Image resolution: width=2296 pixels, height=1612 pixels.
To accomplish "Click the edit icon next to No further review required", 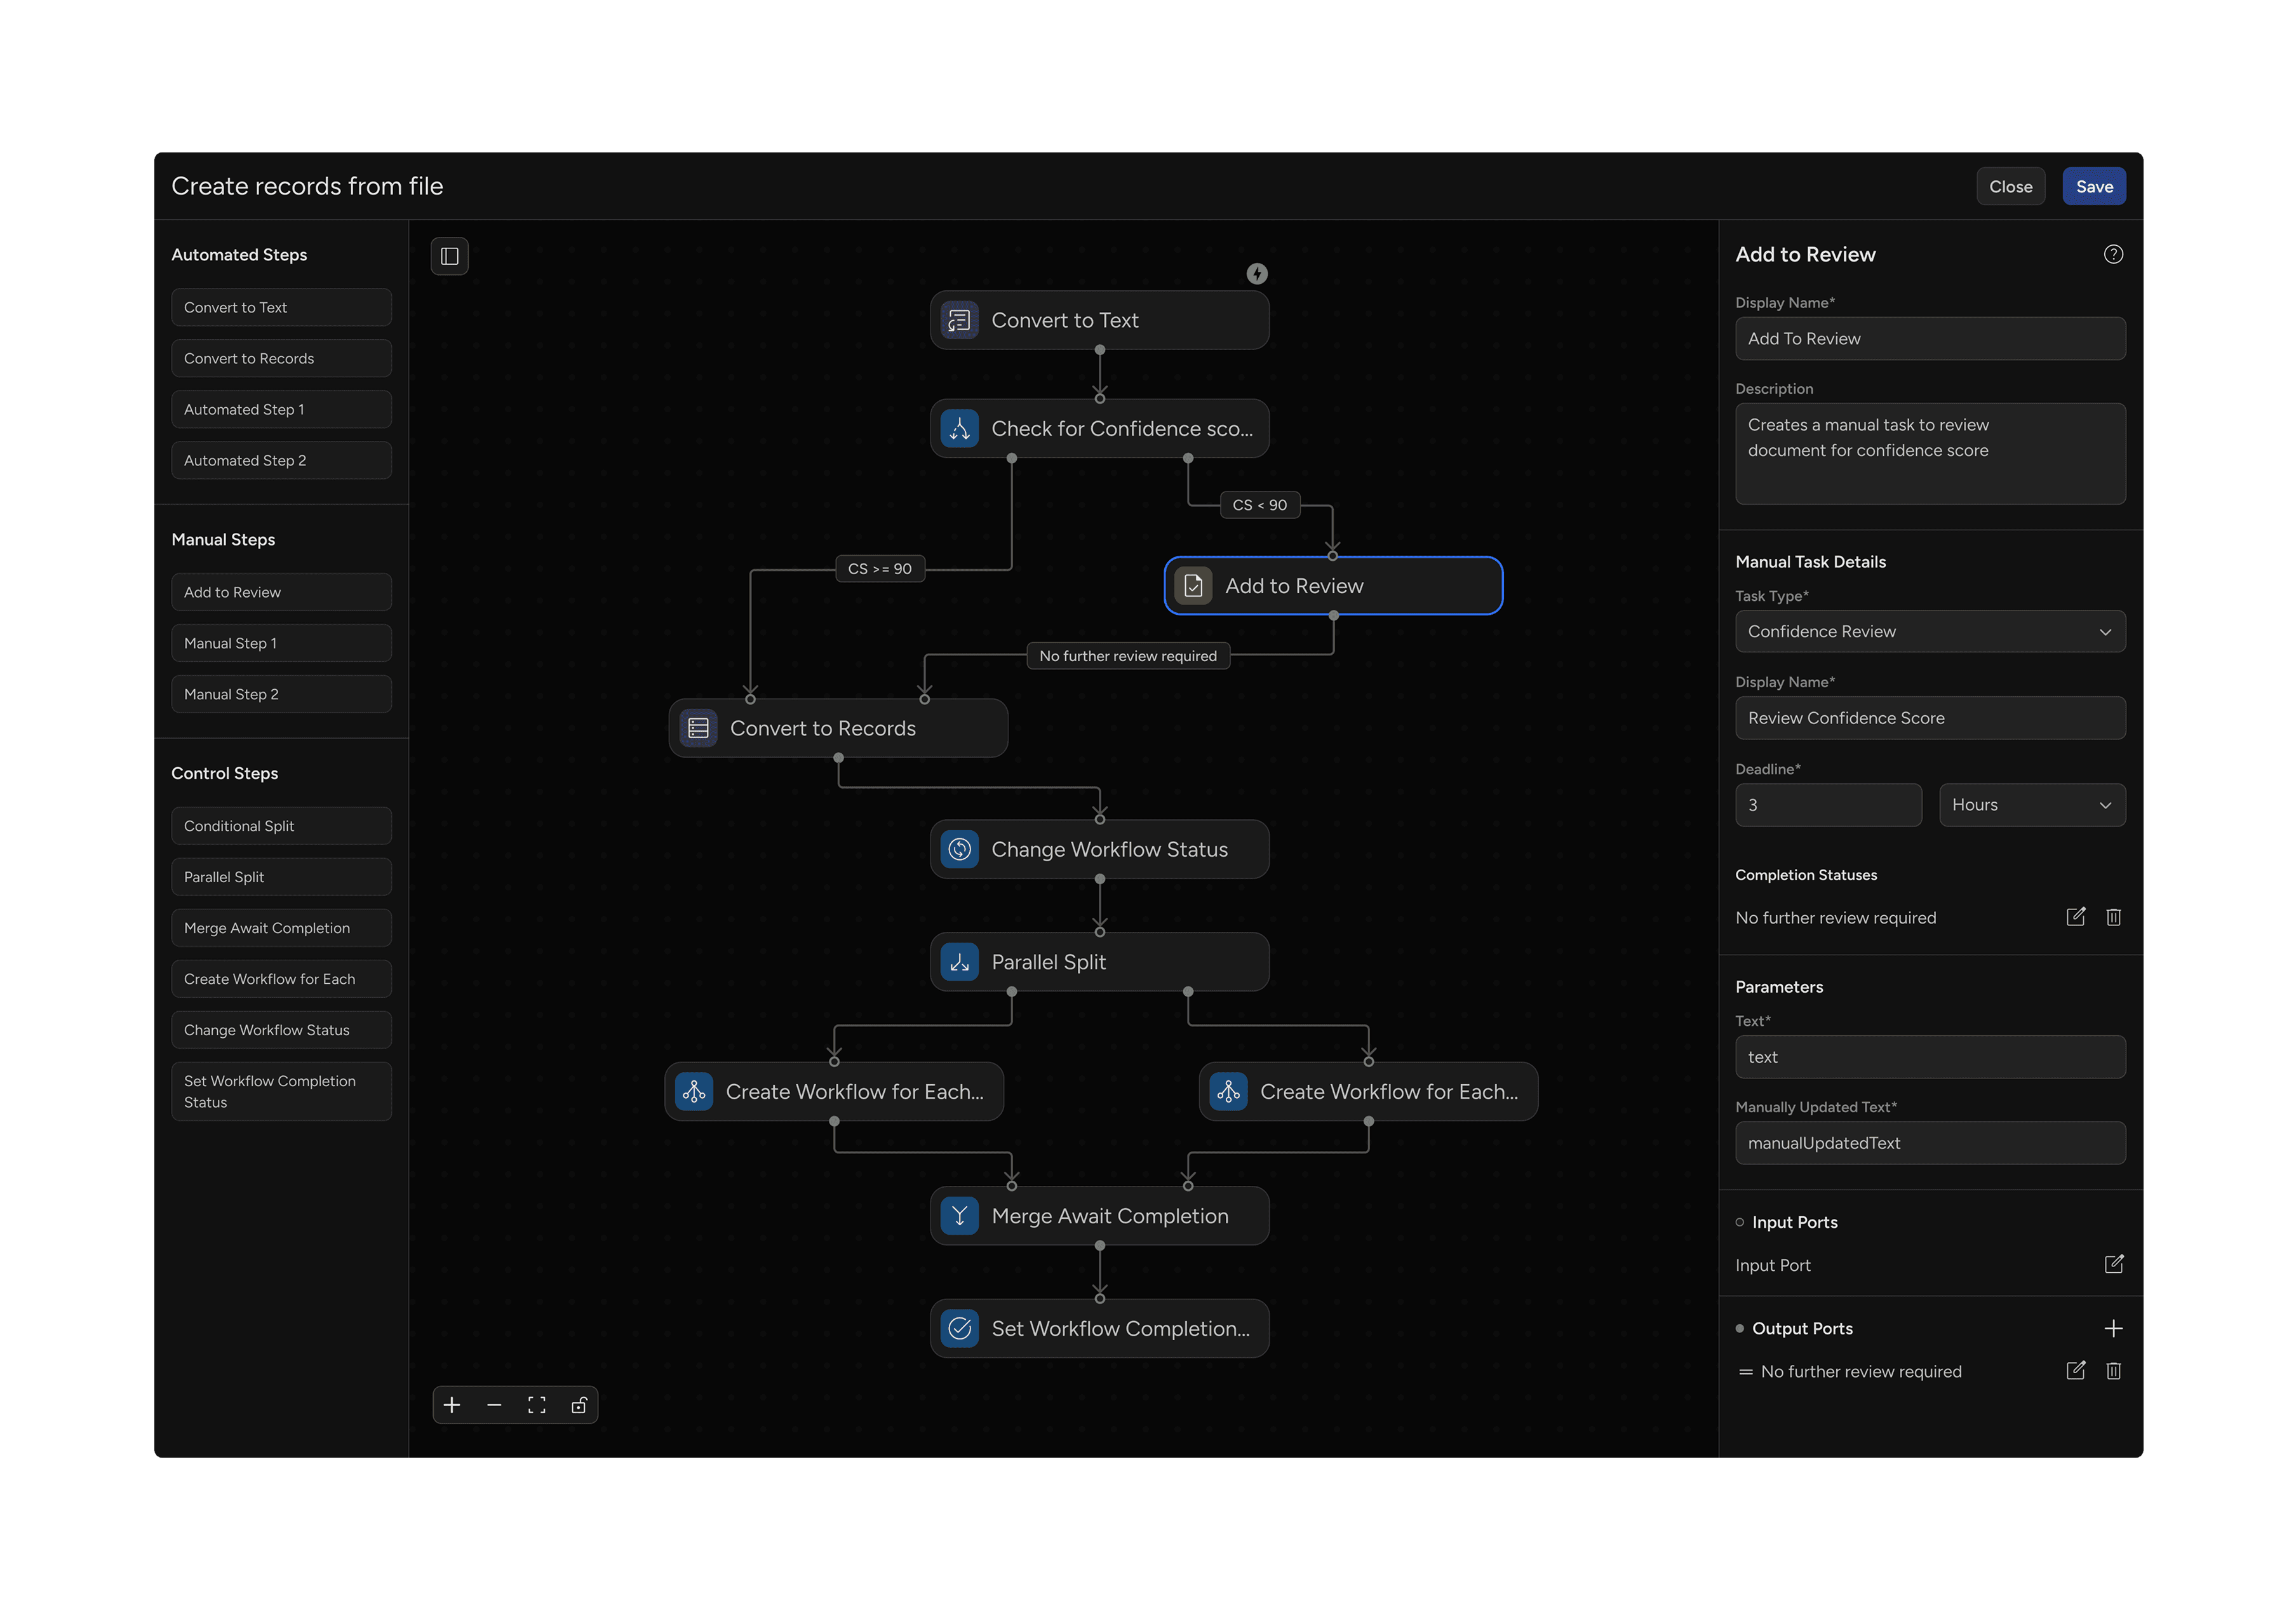I will [2076, 917].
